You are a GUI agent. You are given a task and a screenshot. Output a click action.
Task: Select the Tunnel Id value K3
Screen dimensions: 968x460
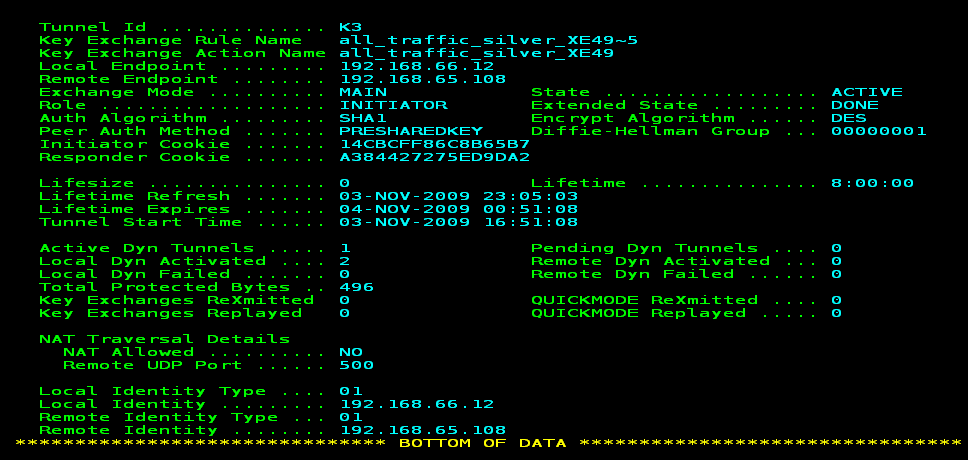pos(350,27)
